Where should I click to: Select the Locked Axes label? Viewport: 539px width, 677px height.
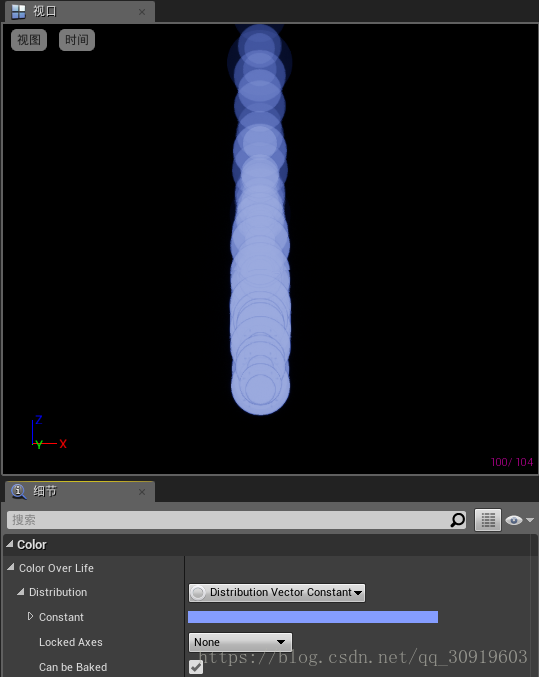[71, 642]
